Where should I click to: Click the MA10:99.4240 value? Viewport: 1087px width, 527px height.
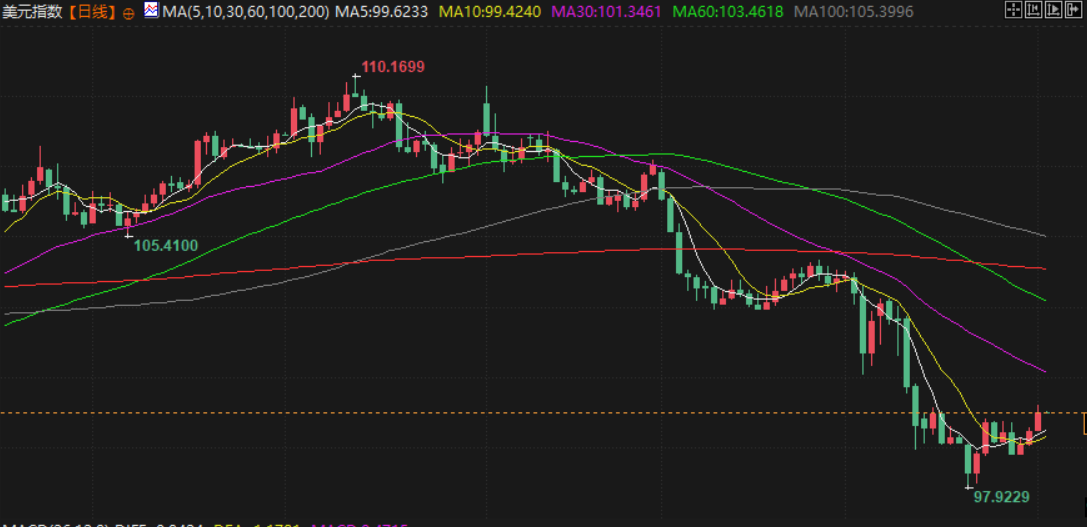click(x=488, y=12)
